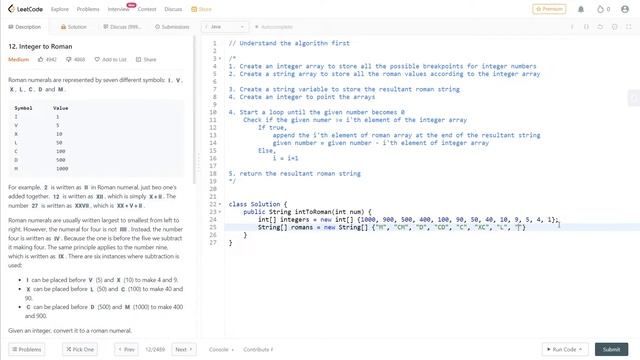Toggle the Autocomplete option
The width and height of the screenshot is (640, 360).
coord(273,27)
